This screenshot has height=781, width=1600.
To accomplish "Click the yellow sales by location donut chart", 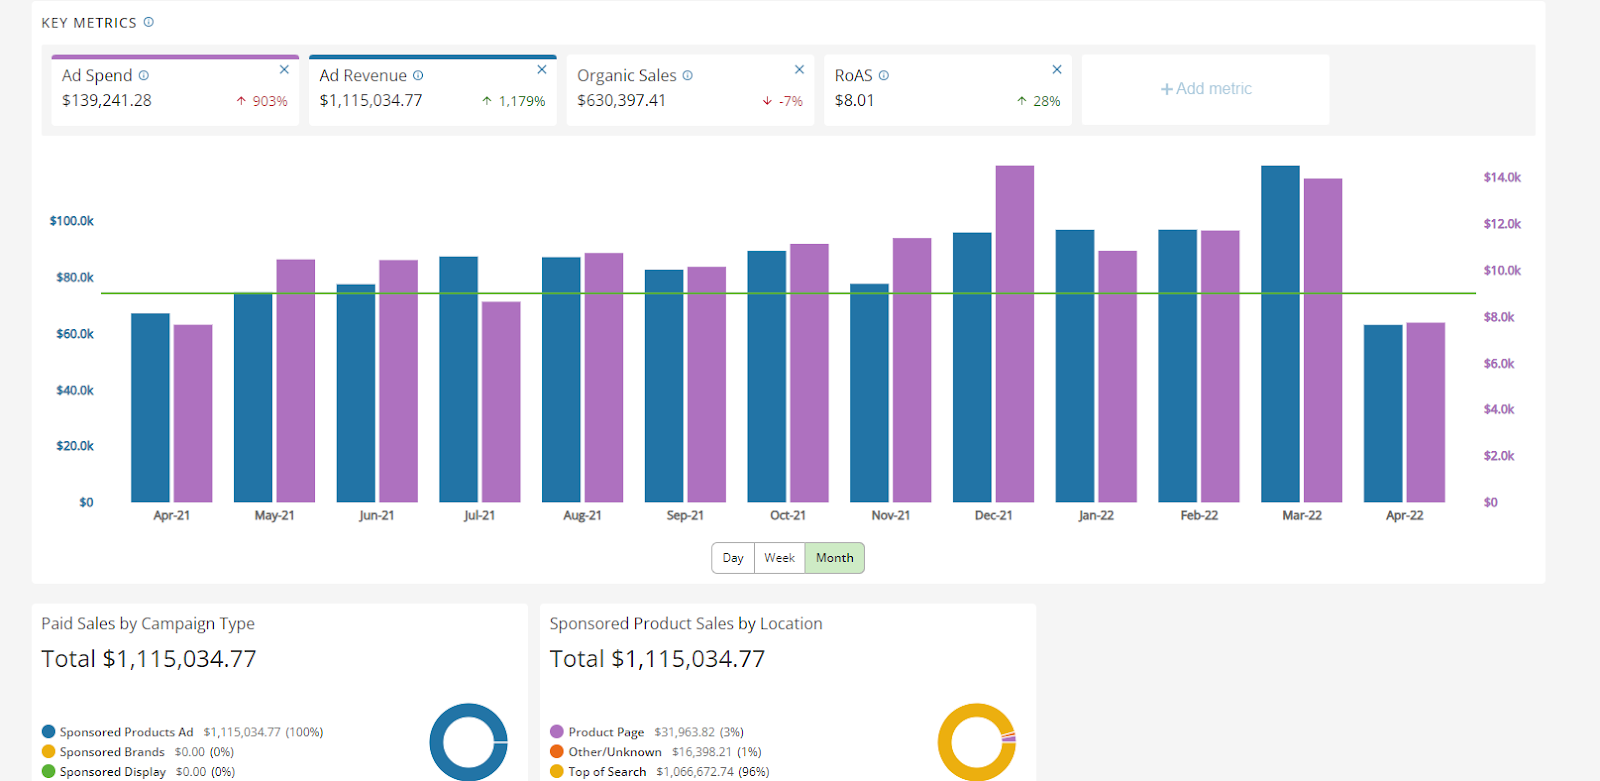I will (977, 742).
